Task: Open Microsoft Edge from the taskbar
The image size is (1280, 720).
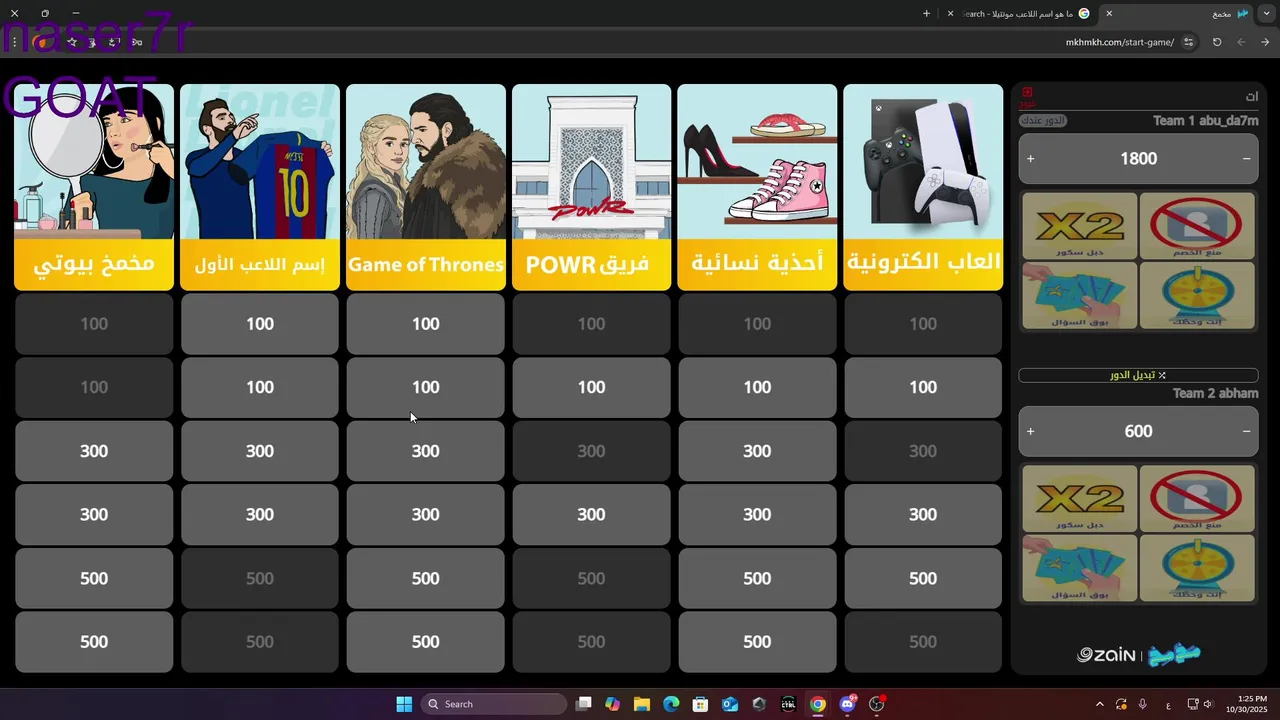Action: coord(671,704)
